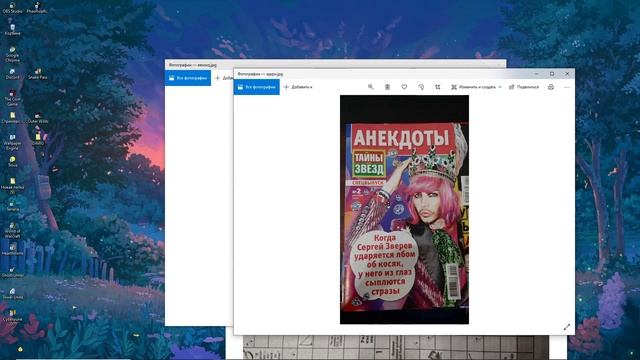Zoom in with the magnifier icon
This screenshot has width=640, height=360.
[x=370, y=87]
